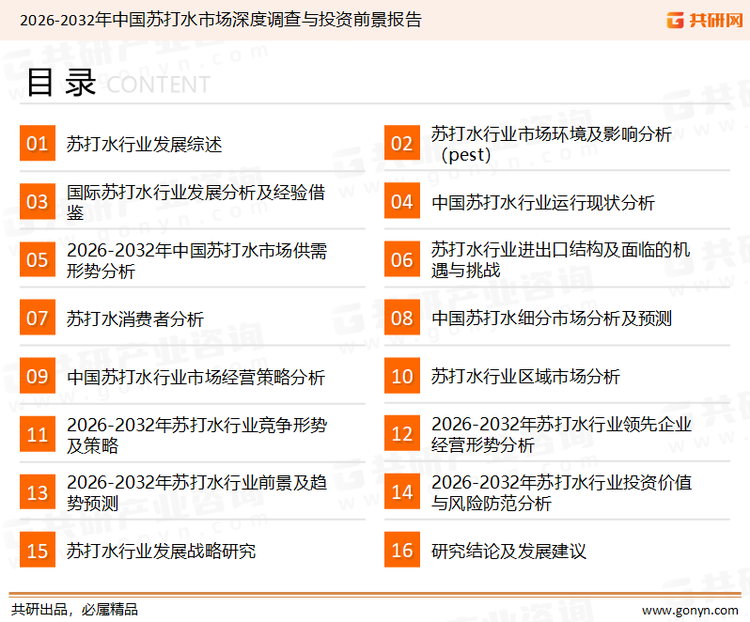Select chapter 苏打水行业区域市场分析
The image size is (750, 622).
tap(525, 377)
